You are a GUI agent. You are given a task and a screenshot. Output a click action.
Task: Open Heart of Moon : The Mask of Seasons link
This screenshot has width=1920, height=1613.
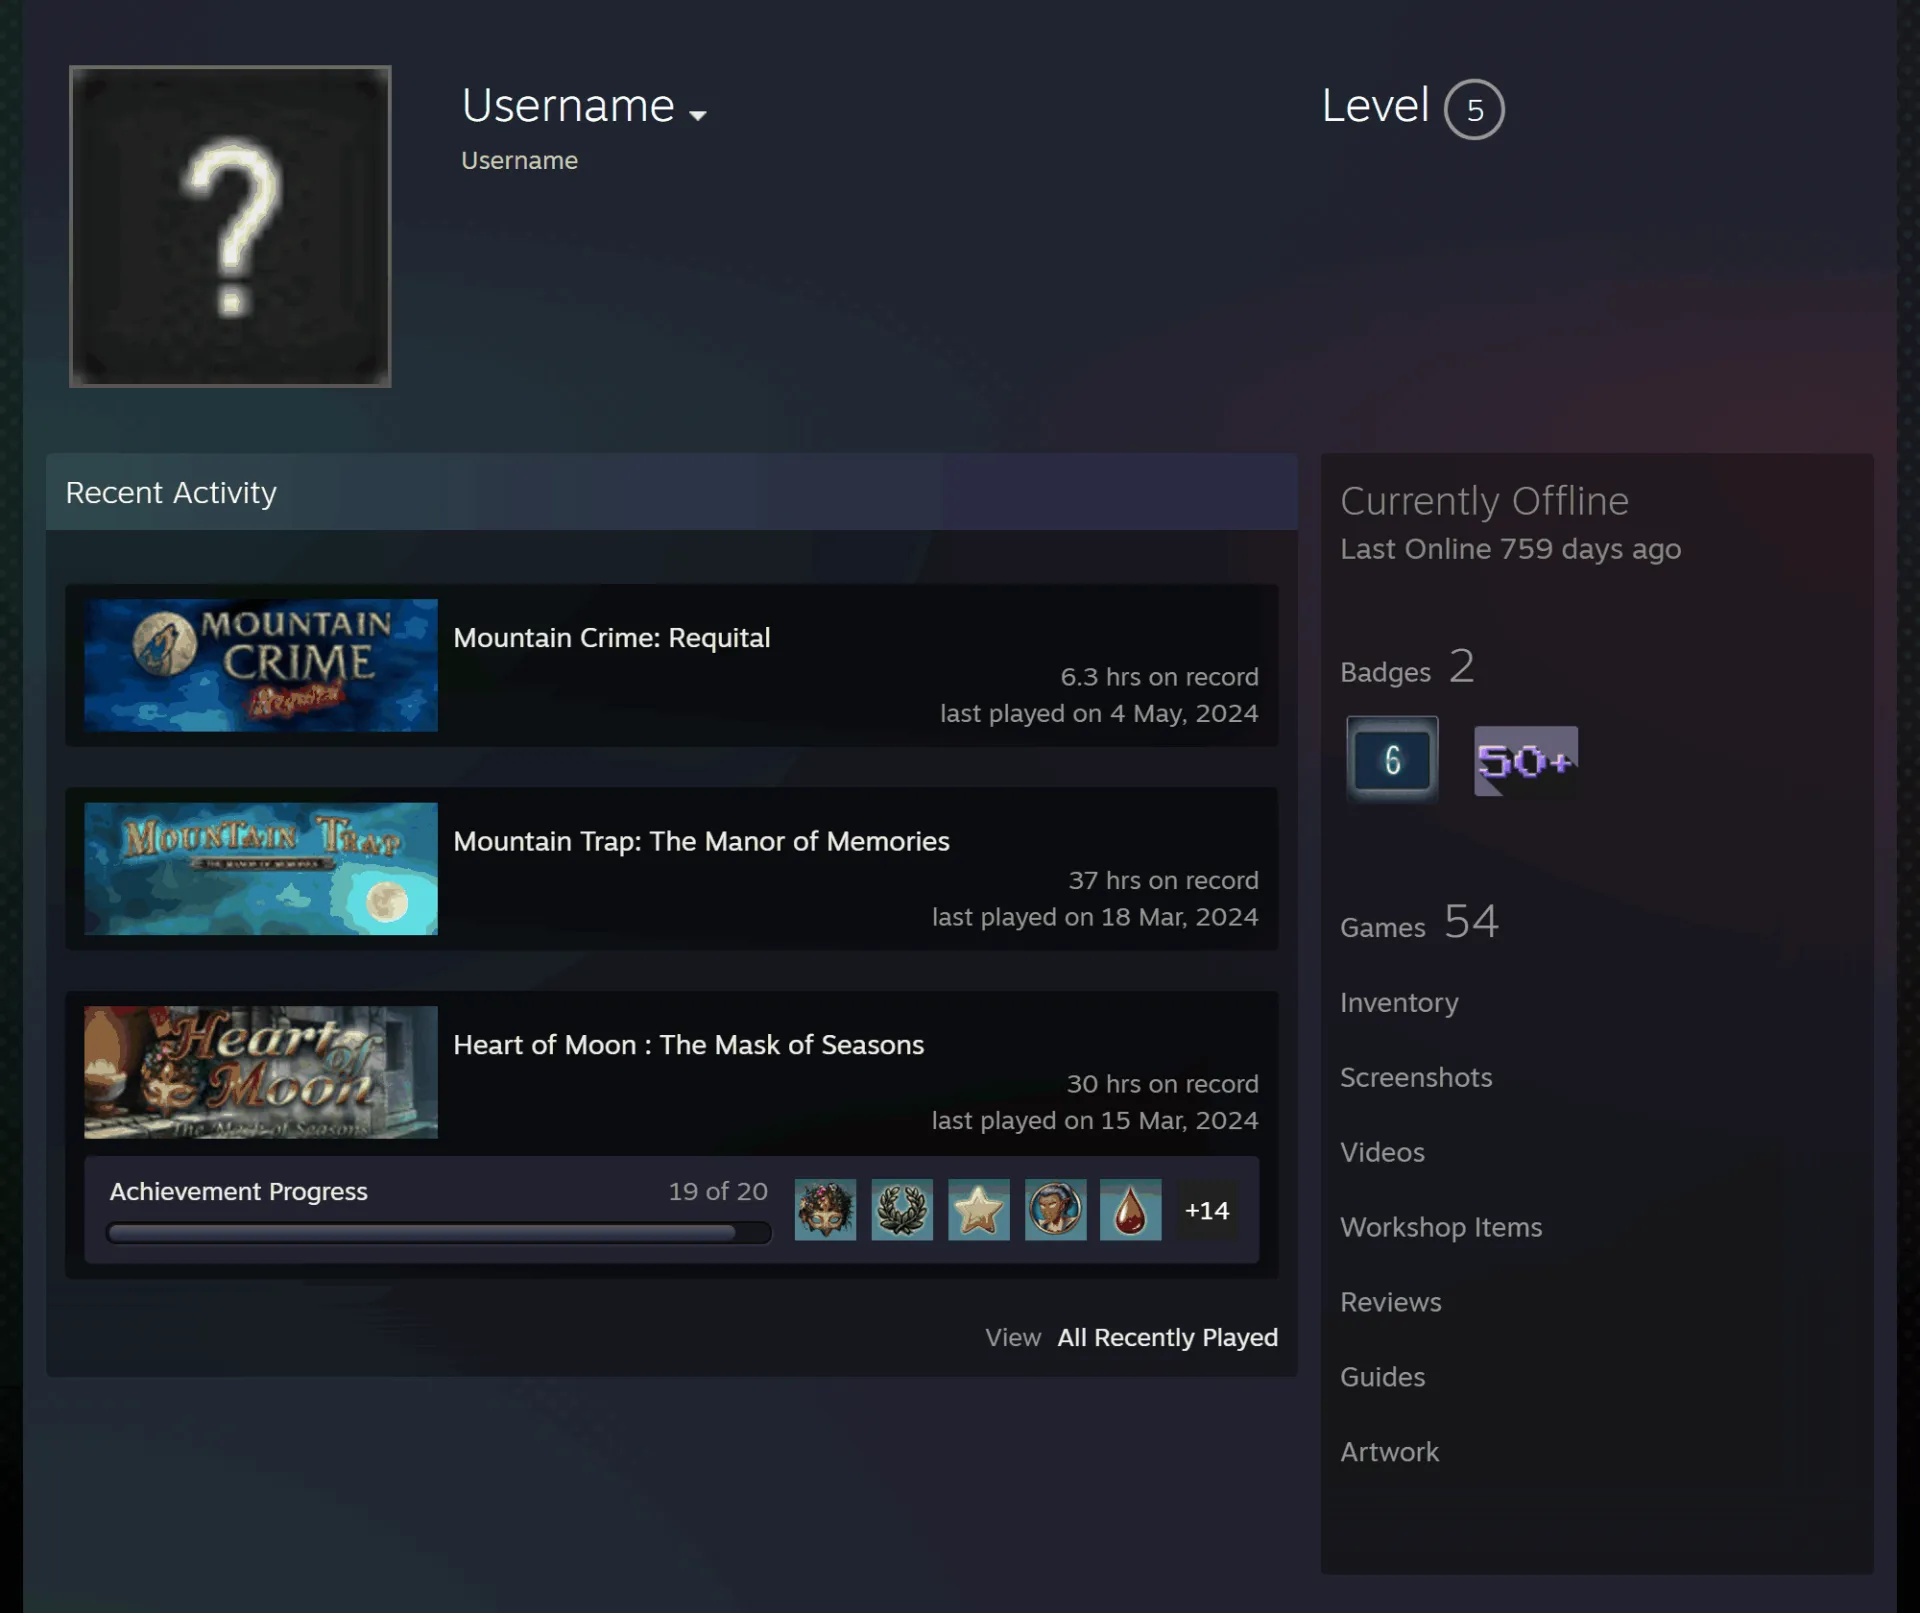[x=688, y=1044]
